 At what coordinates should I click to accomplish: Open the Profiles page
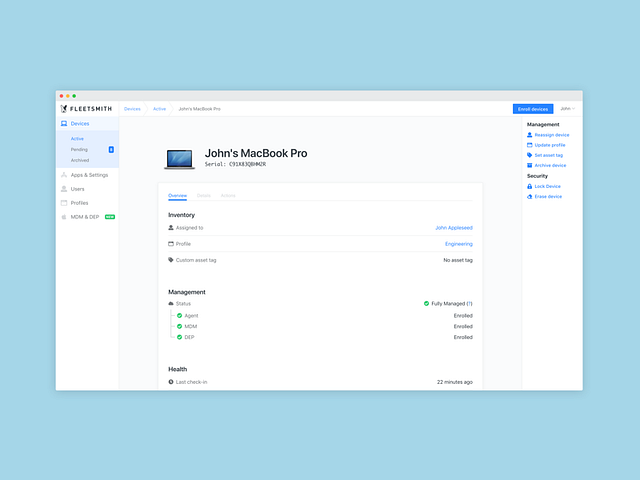tap(80, 203)
